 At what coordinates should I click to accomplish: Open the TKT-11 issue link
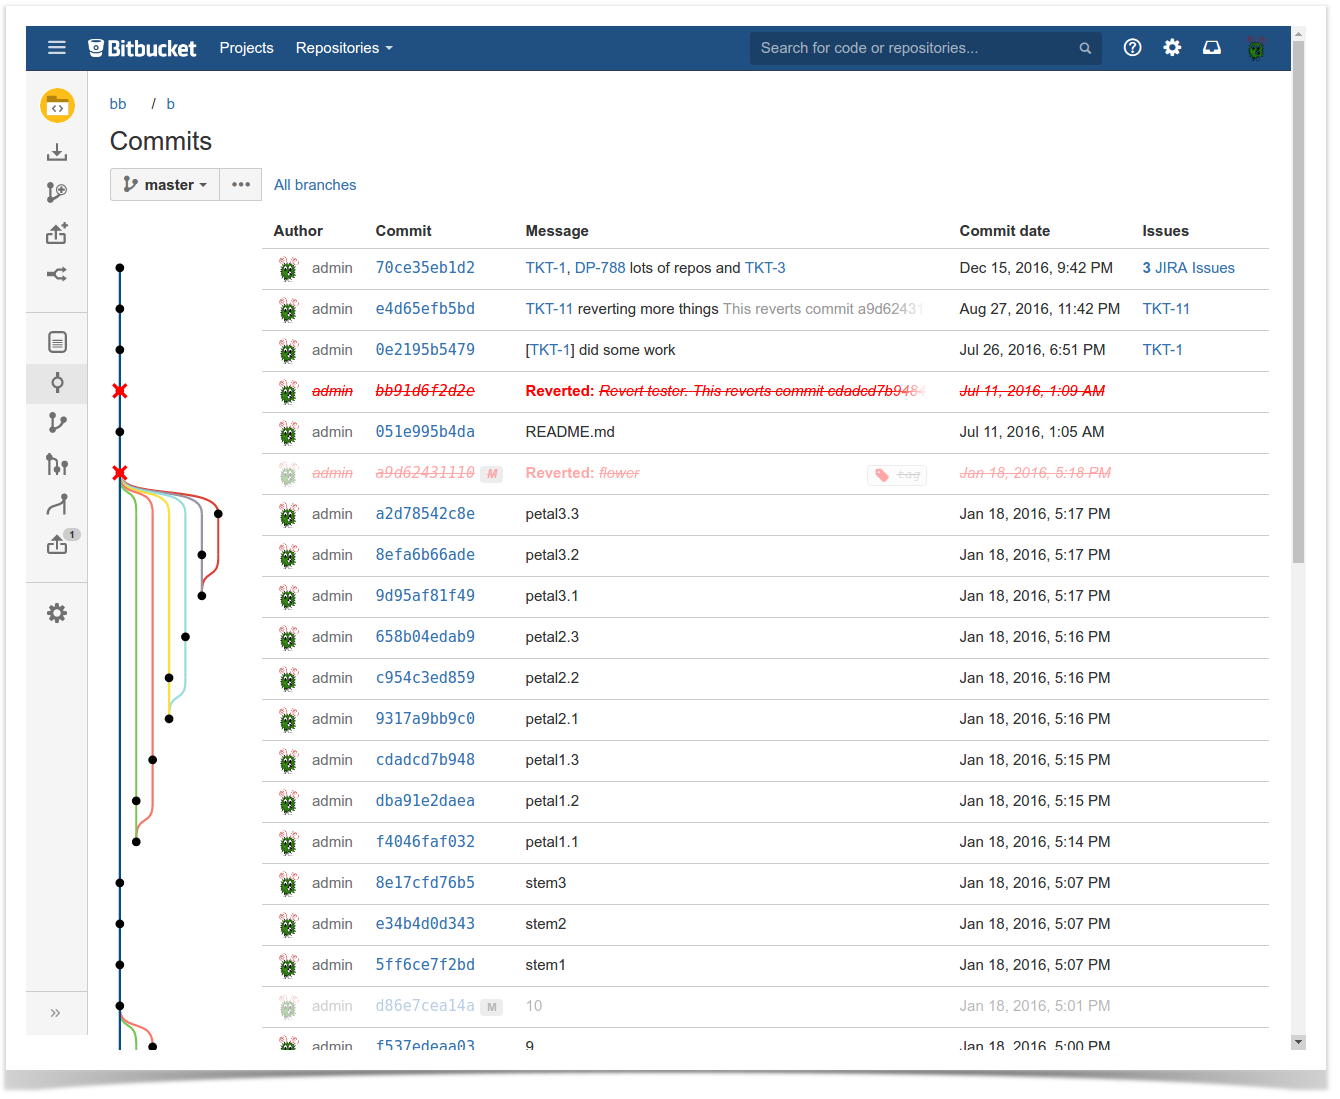pyautogui.click(x=1166, y=309)
